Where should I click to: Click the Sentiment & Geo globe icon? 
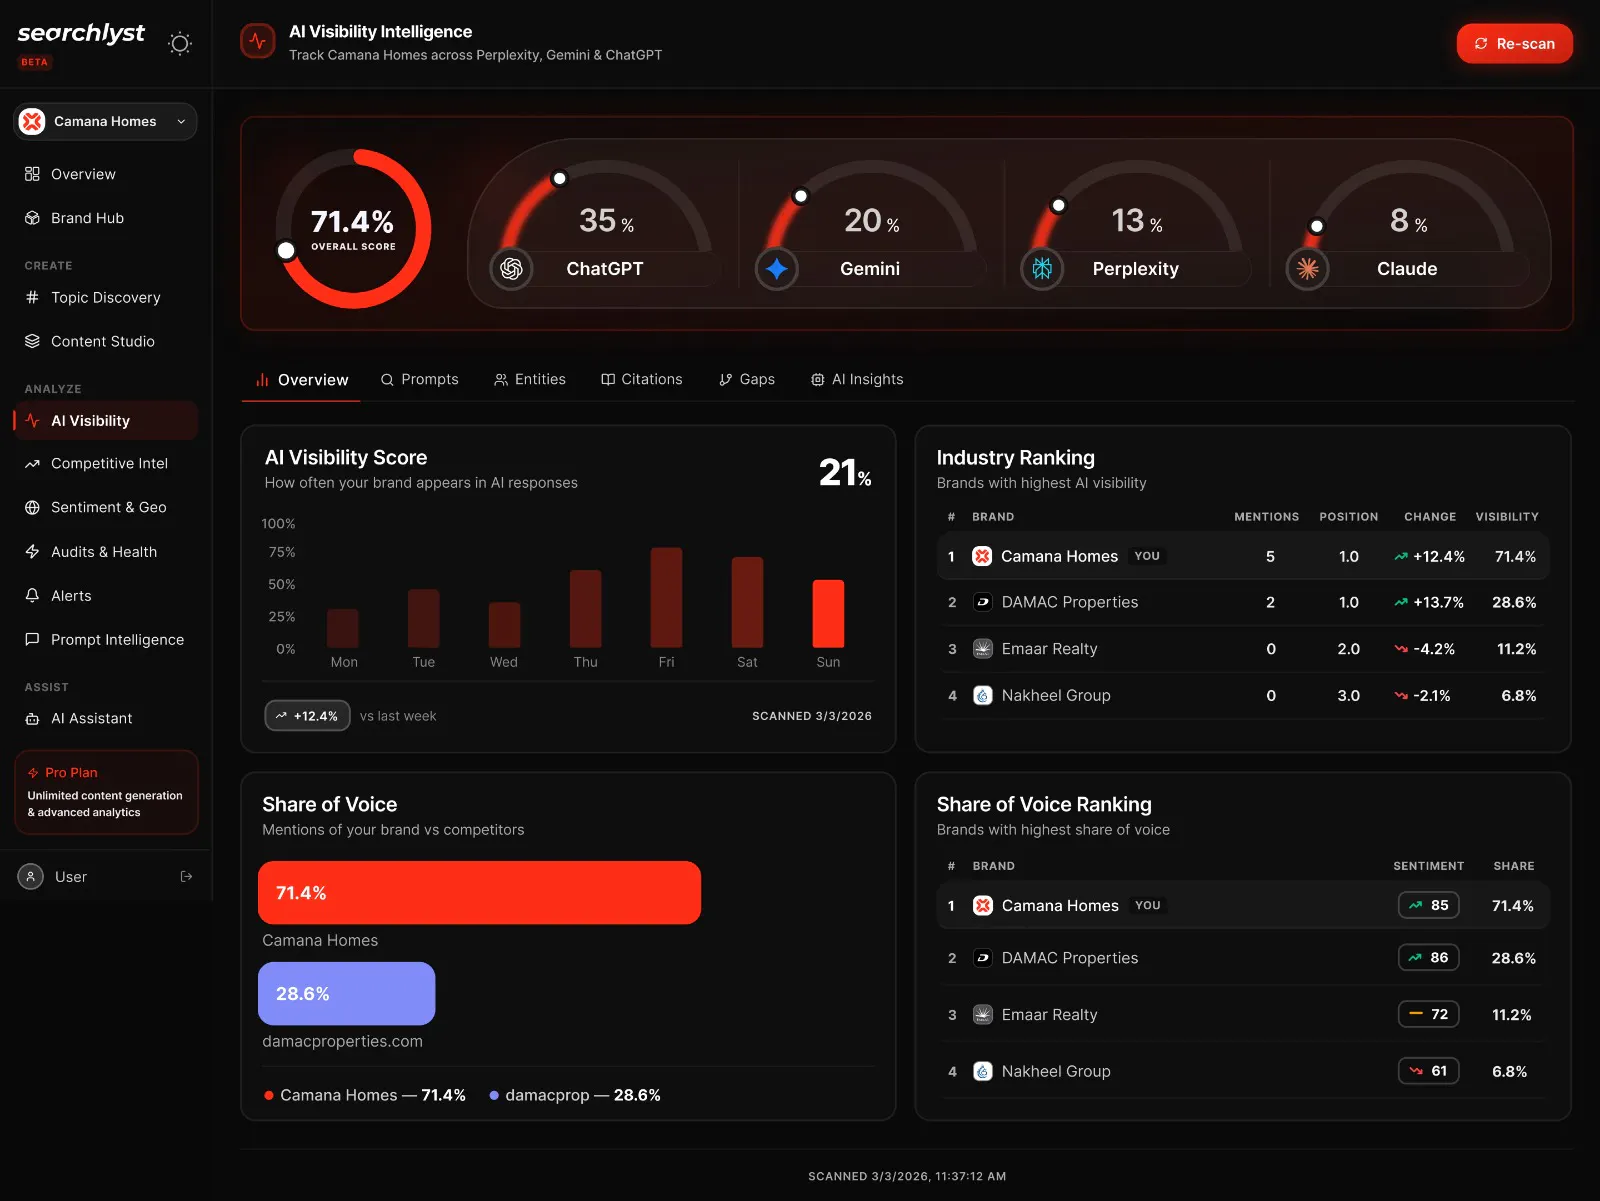[x=32, y=507]
